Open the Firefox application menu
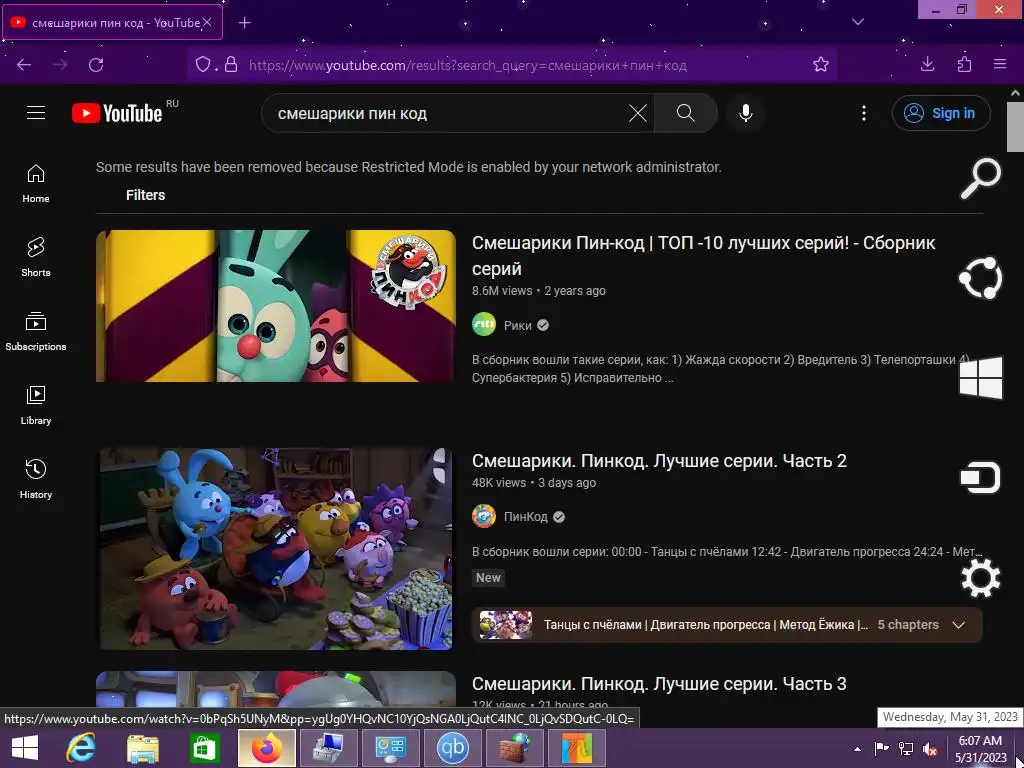 (x=1000, y=64)
